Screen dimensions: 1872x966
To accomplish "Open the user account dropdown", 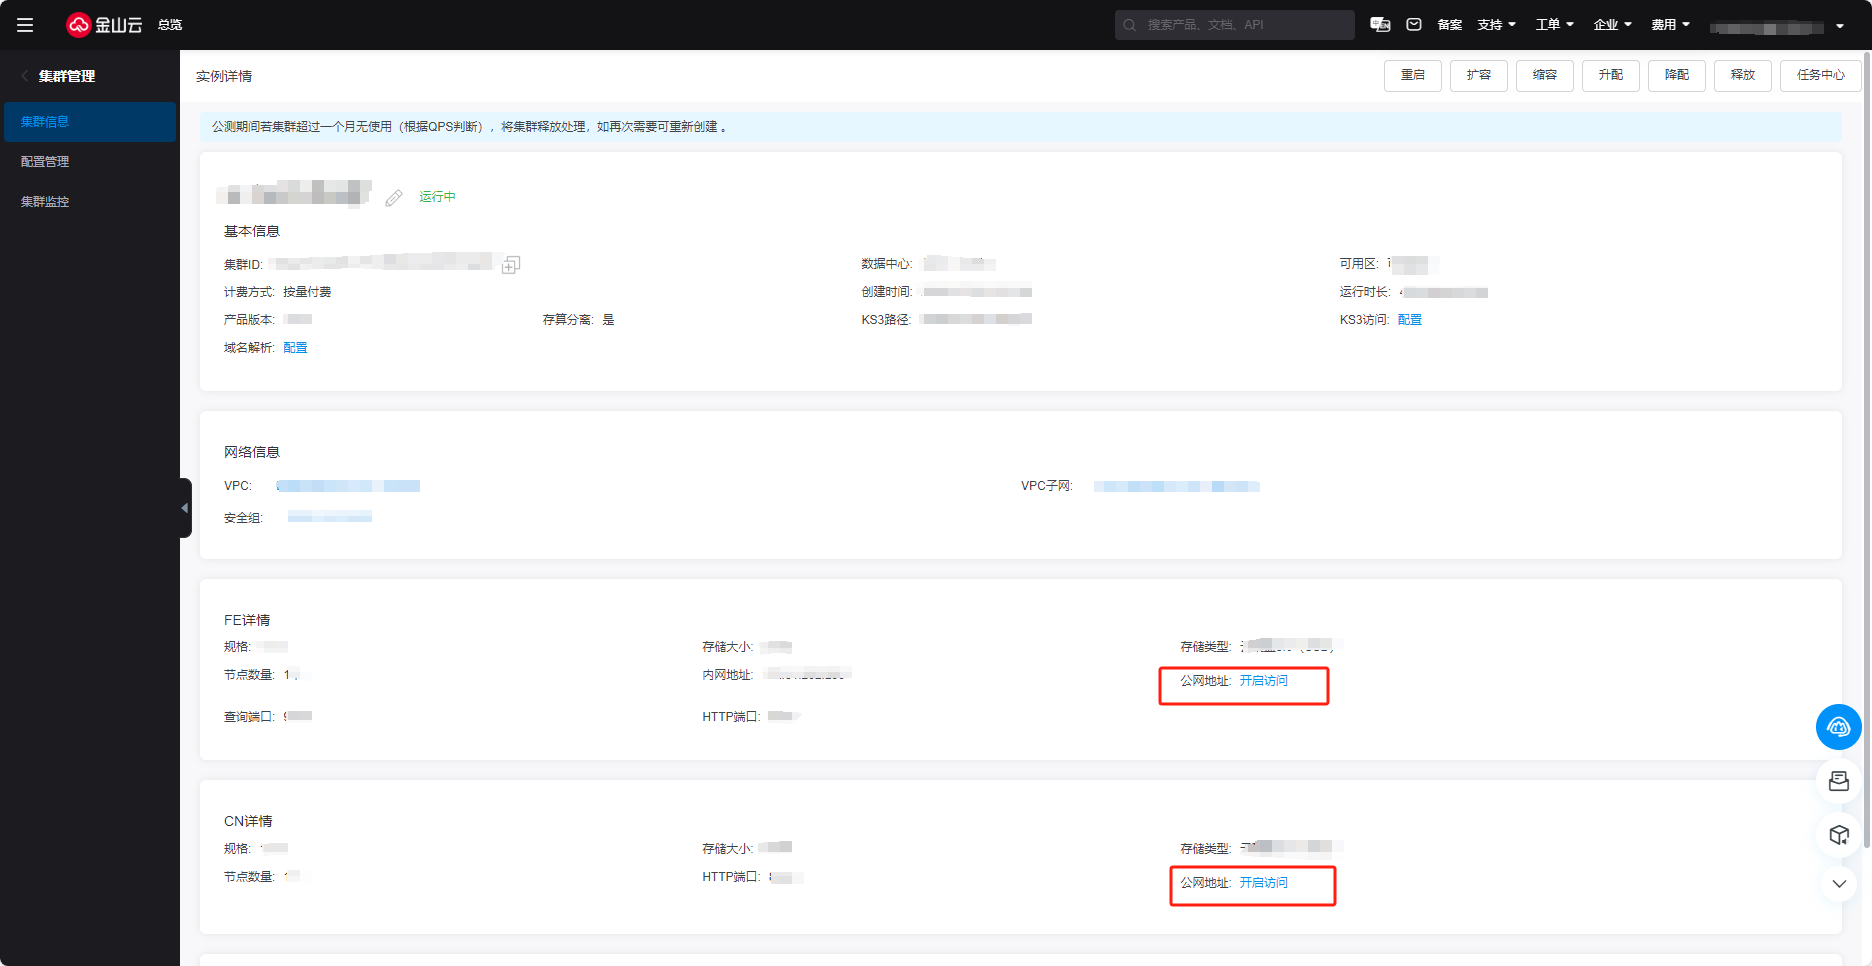I will click(x=1777, y=27).
